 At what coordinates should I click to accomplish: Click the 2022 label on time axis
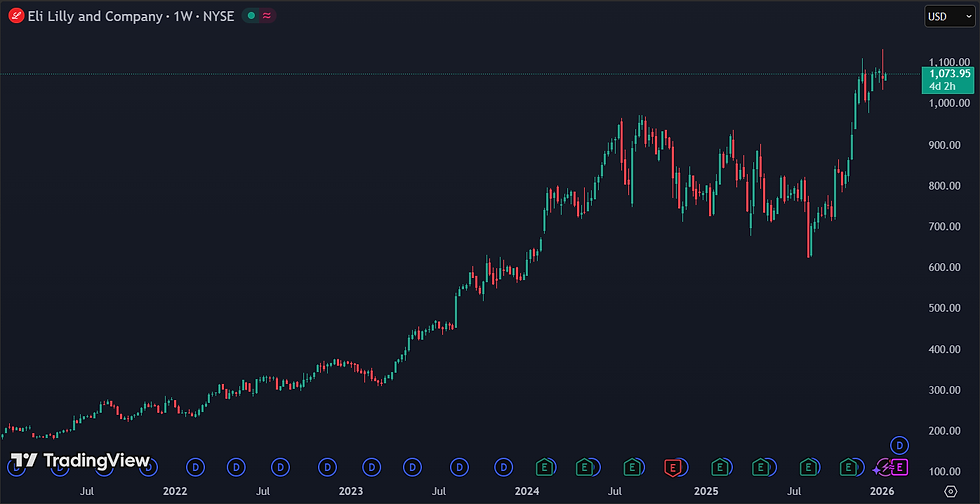(175, 491)
